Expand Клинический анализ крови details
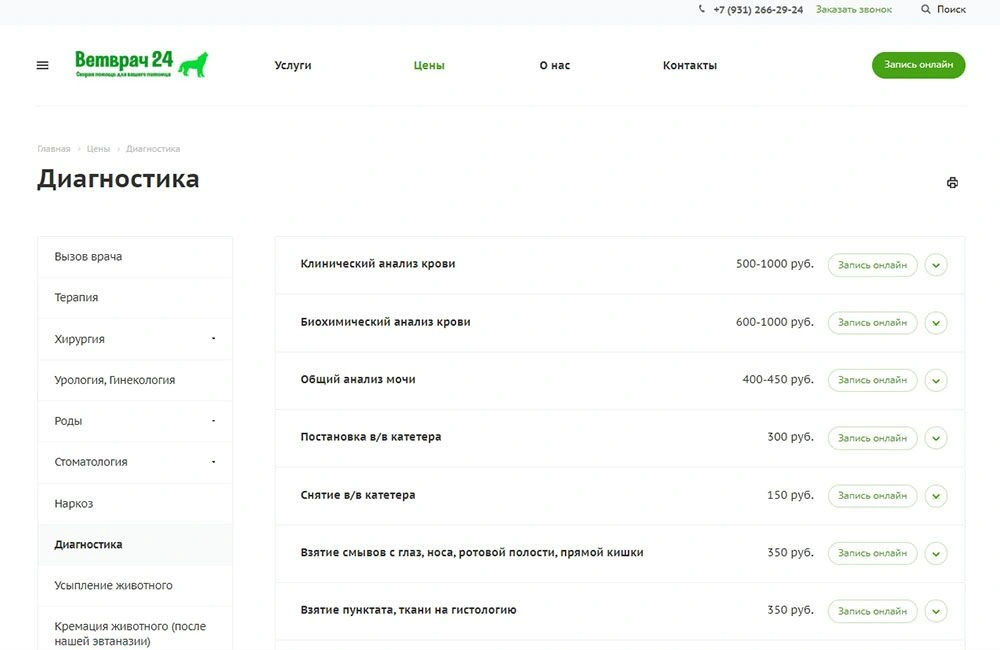Image resolution: width=1000 pixels, height=650 pixels. pos(935,265)
